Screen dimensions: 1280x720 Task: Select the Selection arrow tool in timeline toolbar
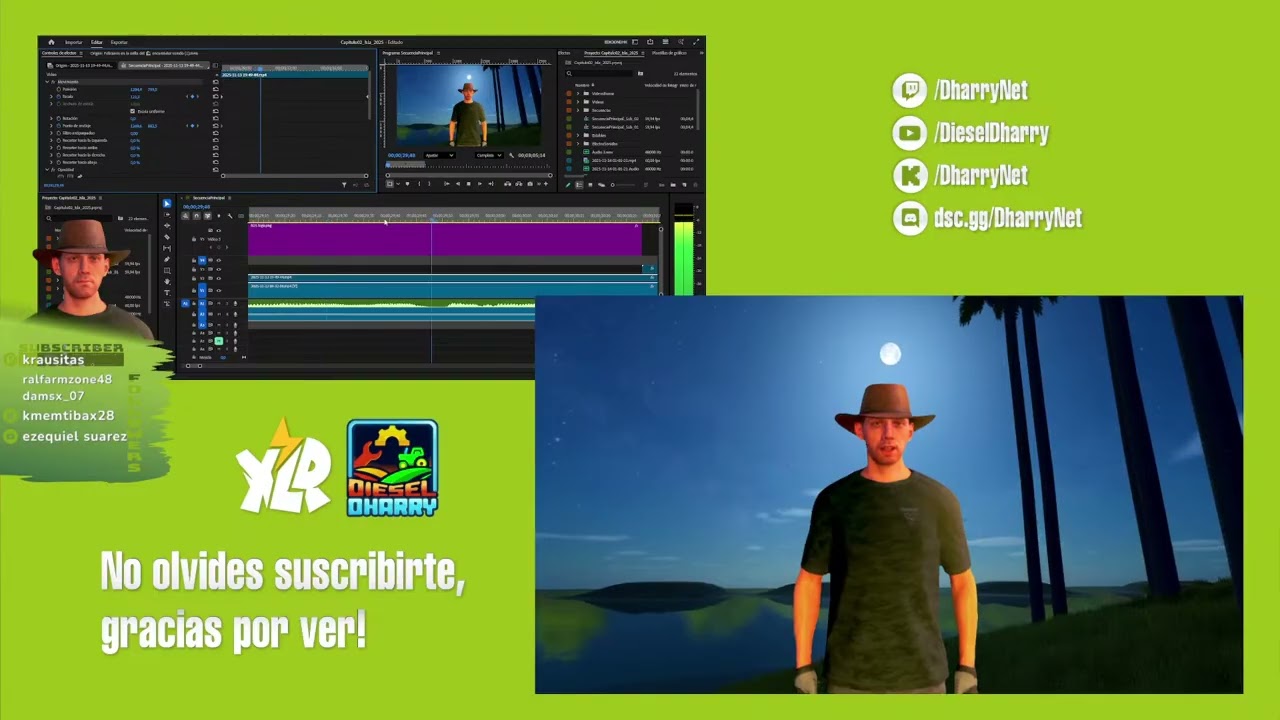tap(167, 203)
